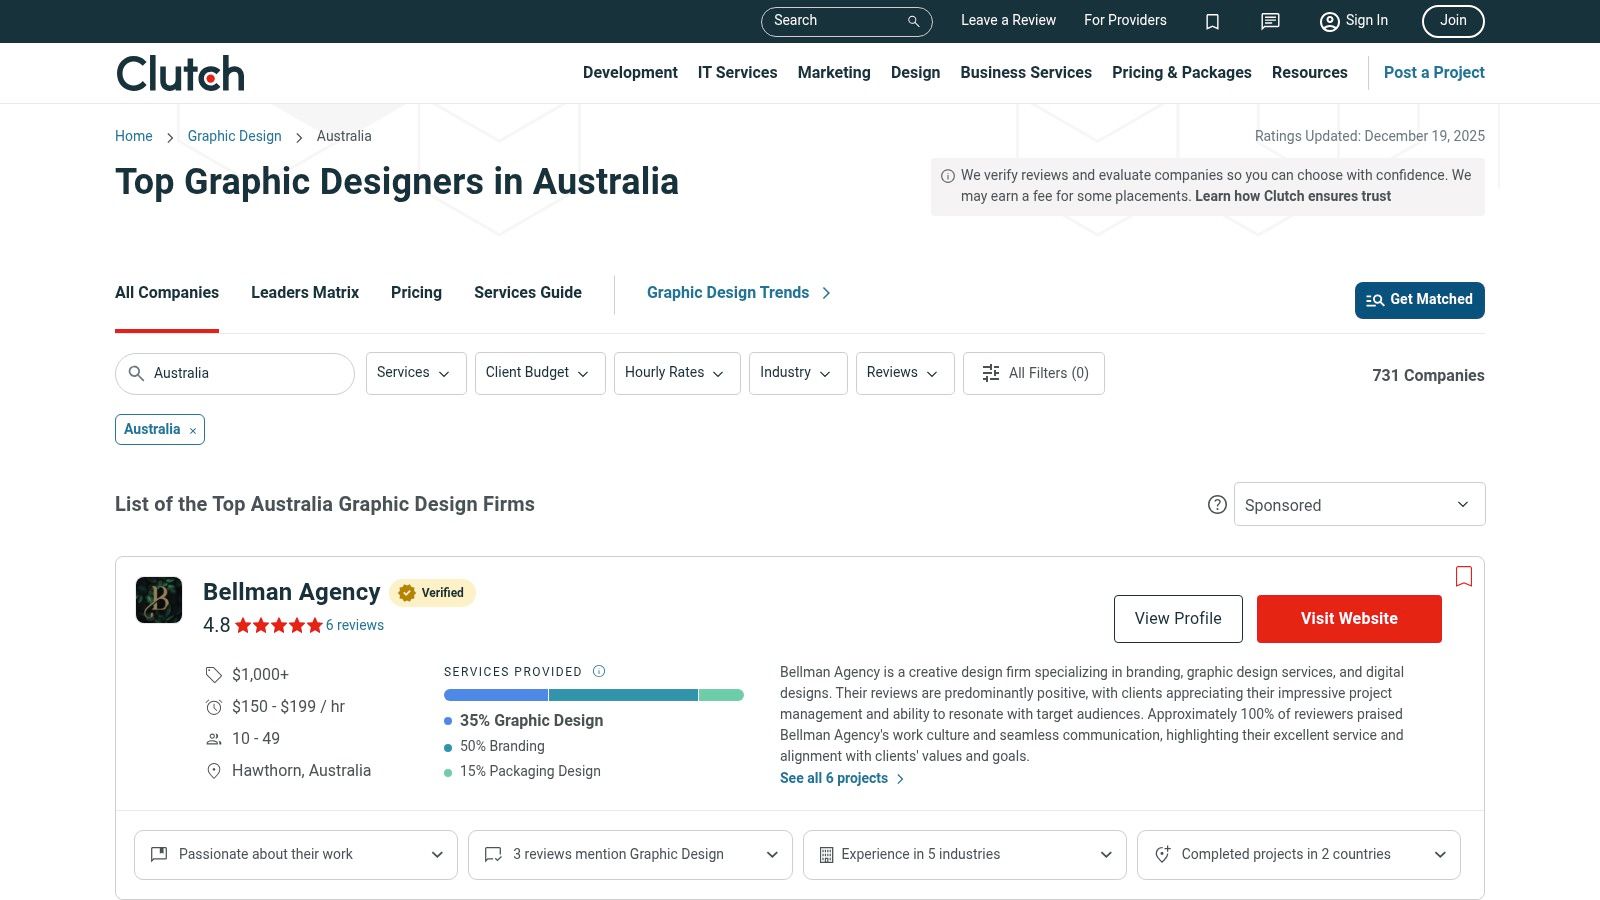1600x900 pixels.
Task: Click the info icon next to Services Provided
Action: pos(599,671)
